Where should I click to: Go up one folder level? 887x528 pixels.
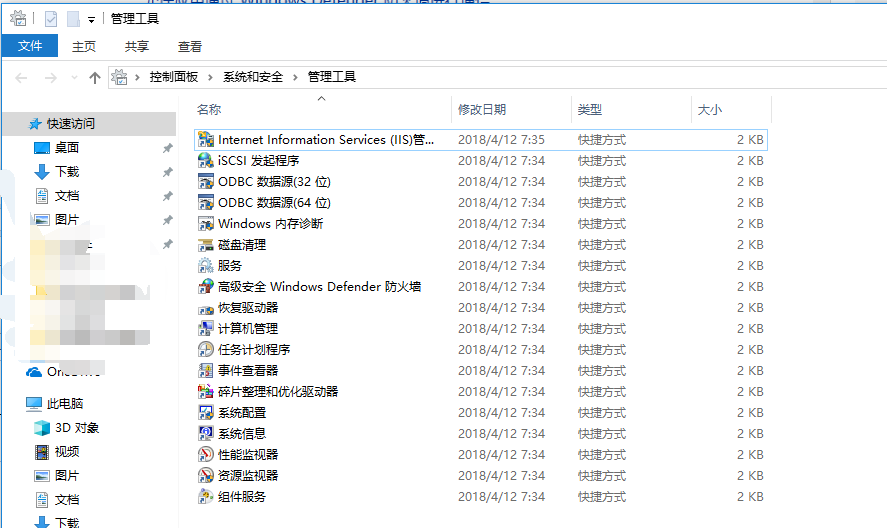[x=94, y=78]
